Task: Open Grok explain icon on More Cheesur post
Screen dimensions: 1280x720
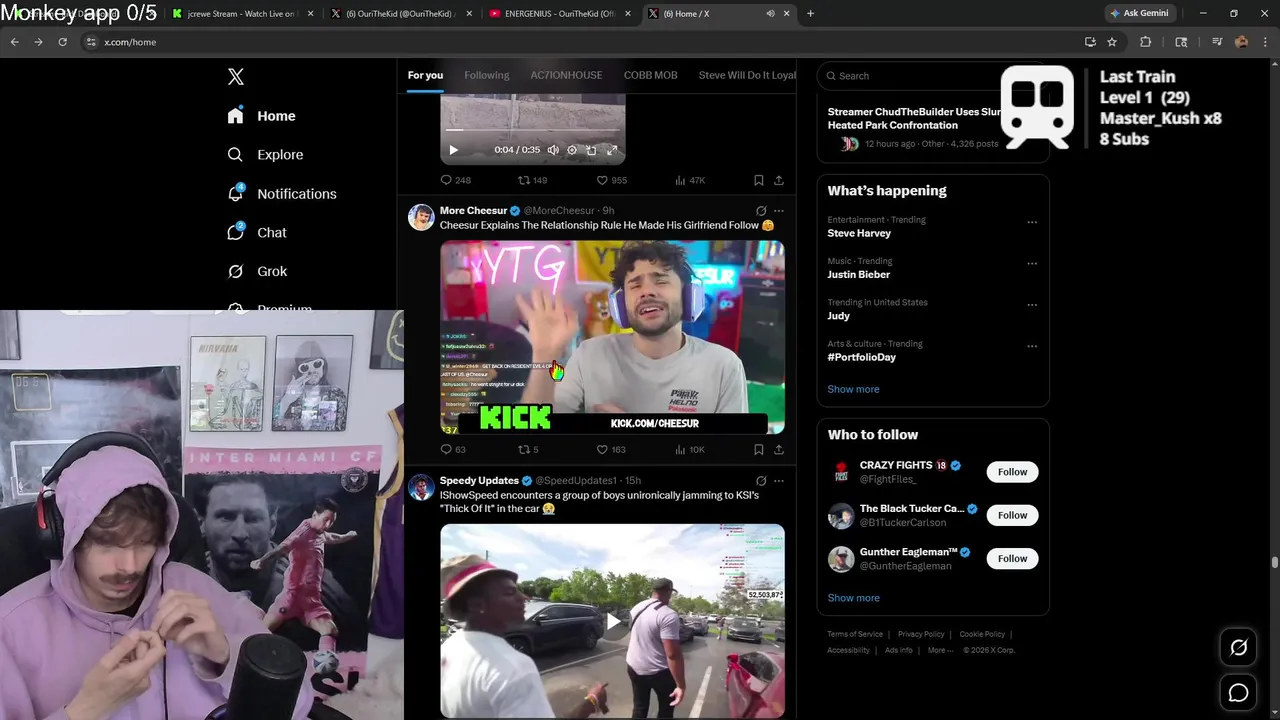Action: (761, 211)
